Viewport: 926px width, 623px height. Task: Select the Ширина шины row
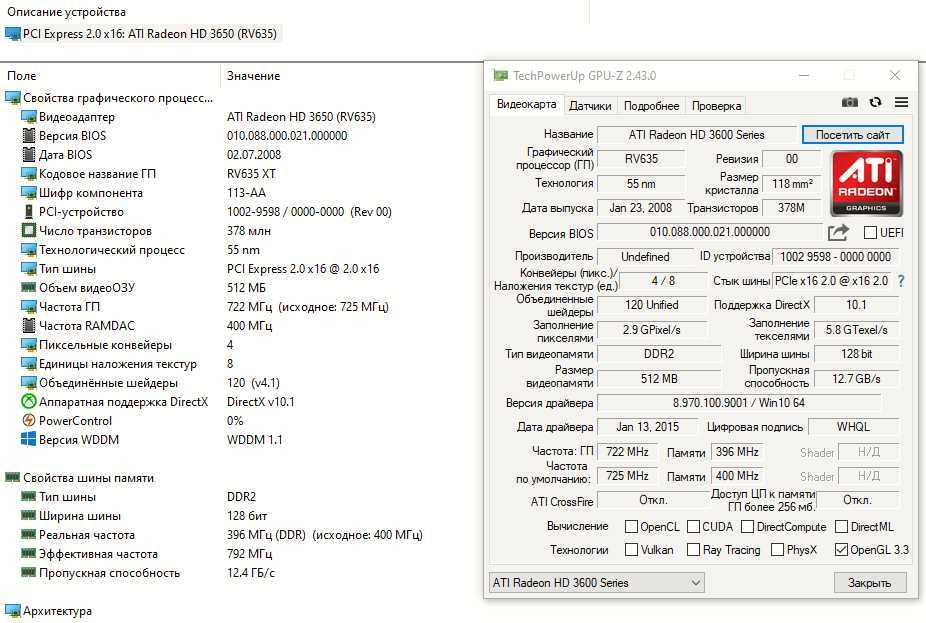point(80,516)
